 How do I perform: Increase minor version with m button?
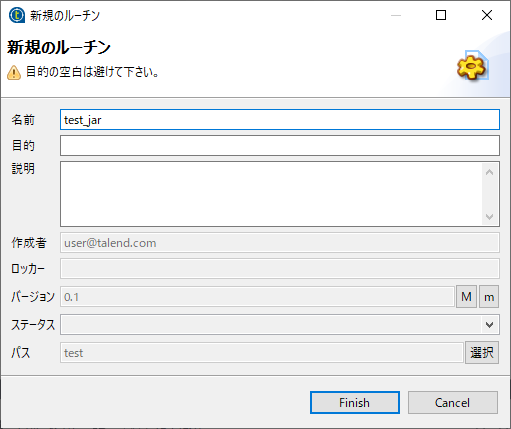click(489, 296)
